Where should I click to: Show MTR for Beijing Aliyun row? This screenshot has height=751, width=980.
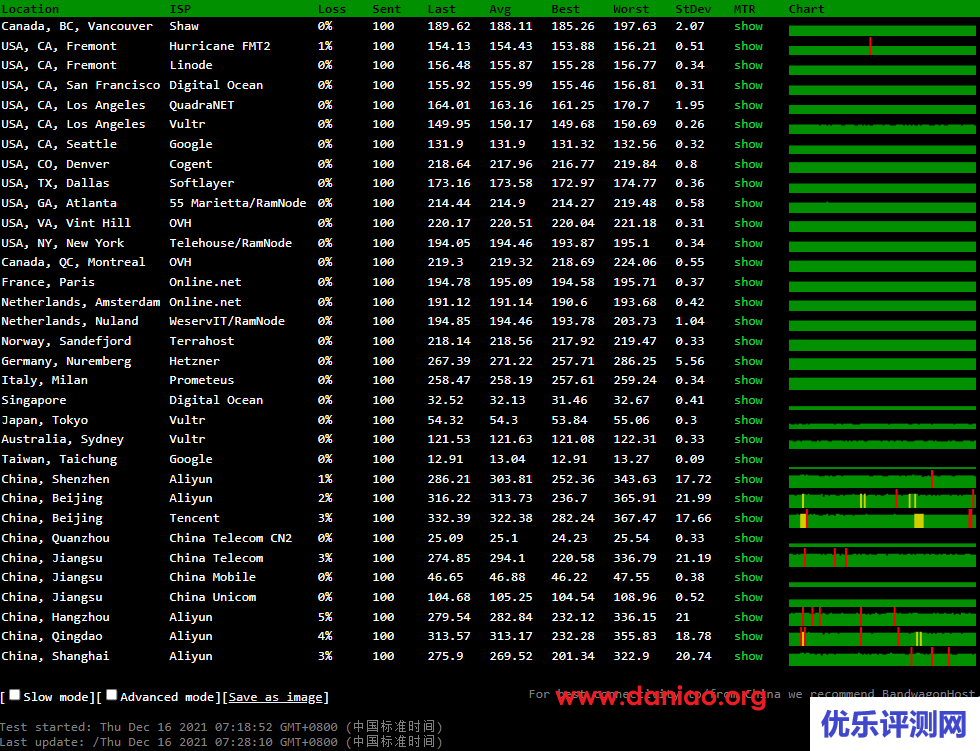(x=748, y=498)
